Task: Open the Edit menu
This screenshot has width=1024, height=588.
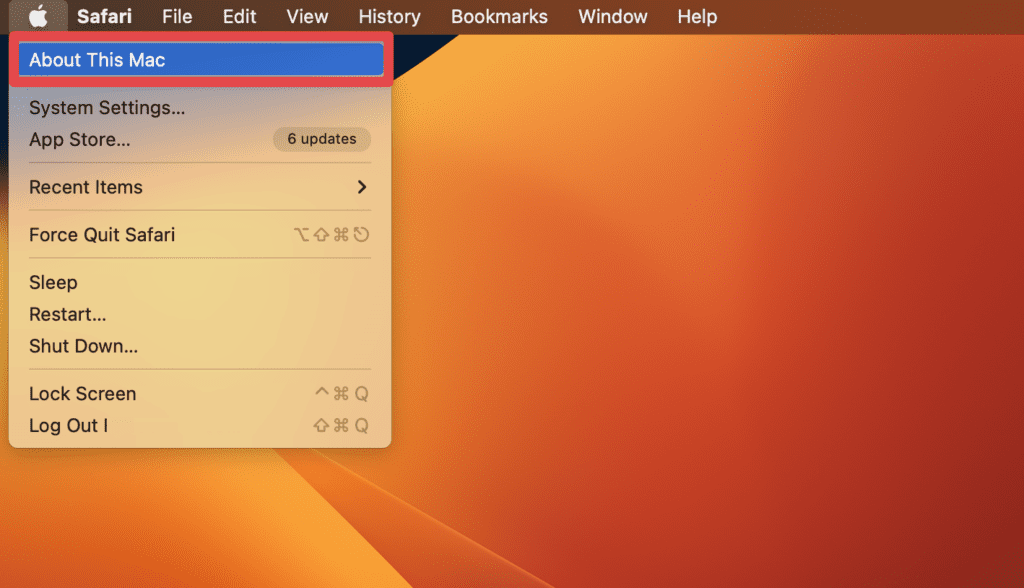Action: coord(239,16)
